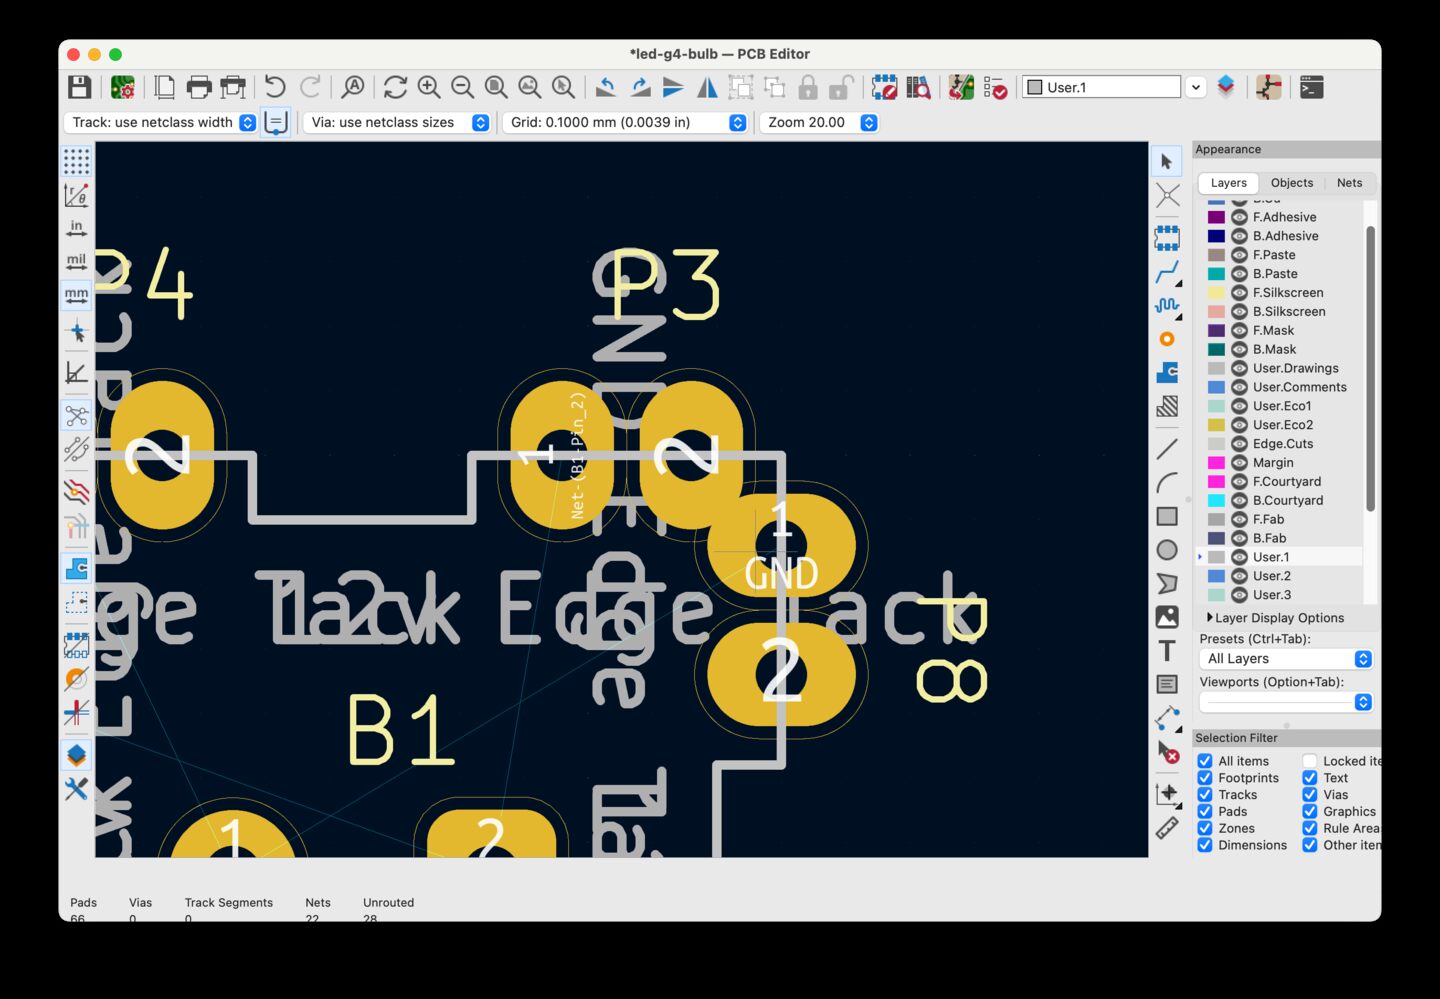Screen dimensions: 1440x999
Task: Select the Add via tool
Action: (1167, 340)
